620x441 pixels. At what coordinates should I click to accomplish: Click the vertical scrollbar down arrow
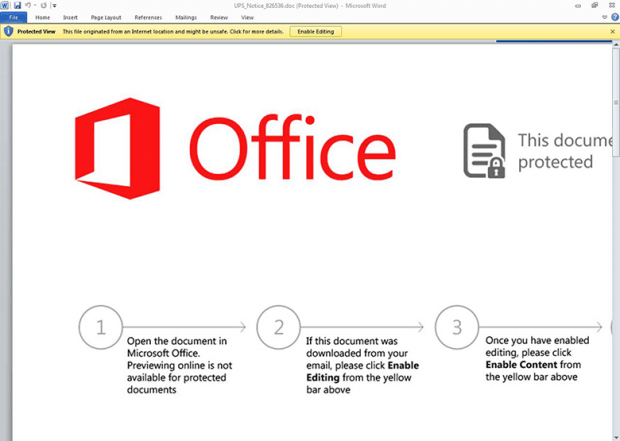pos(616,437)
